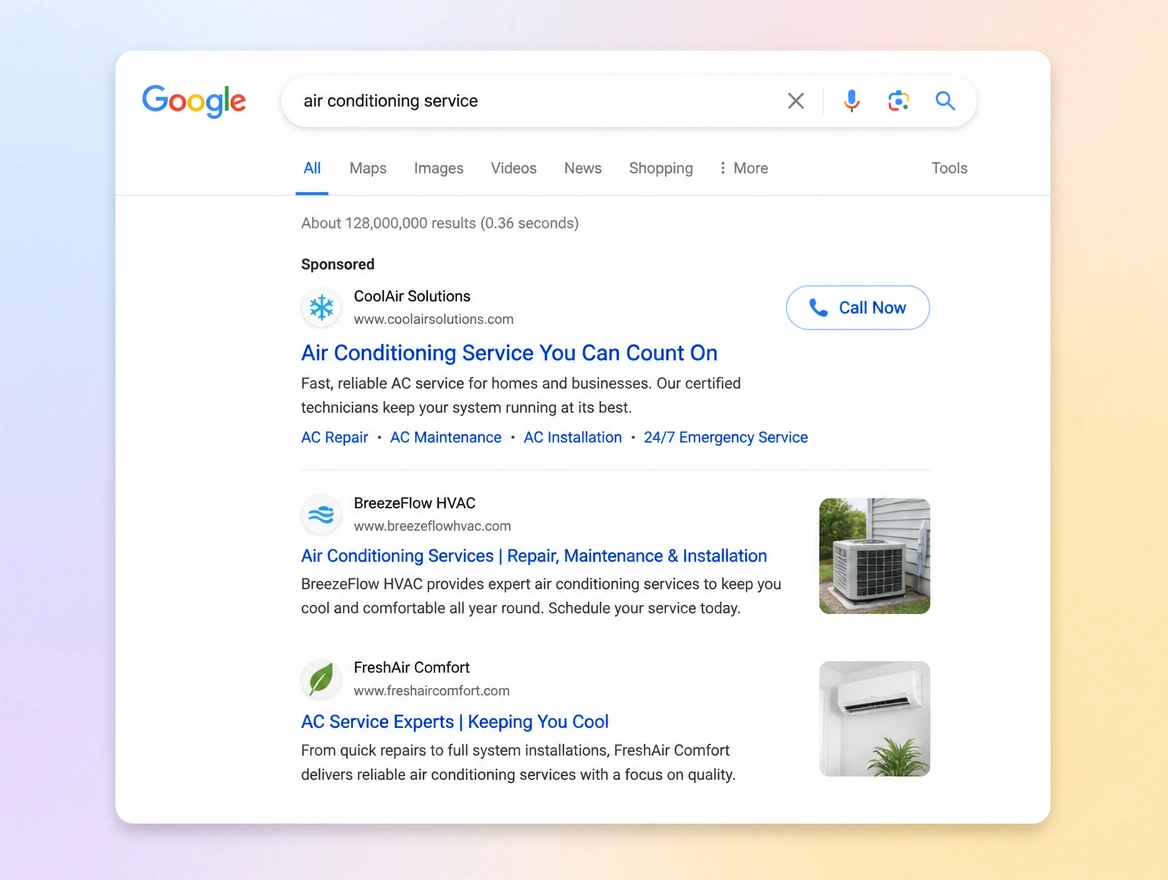
Task: Click the Call Now button
Action: click(x=857, y=308)
